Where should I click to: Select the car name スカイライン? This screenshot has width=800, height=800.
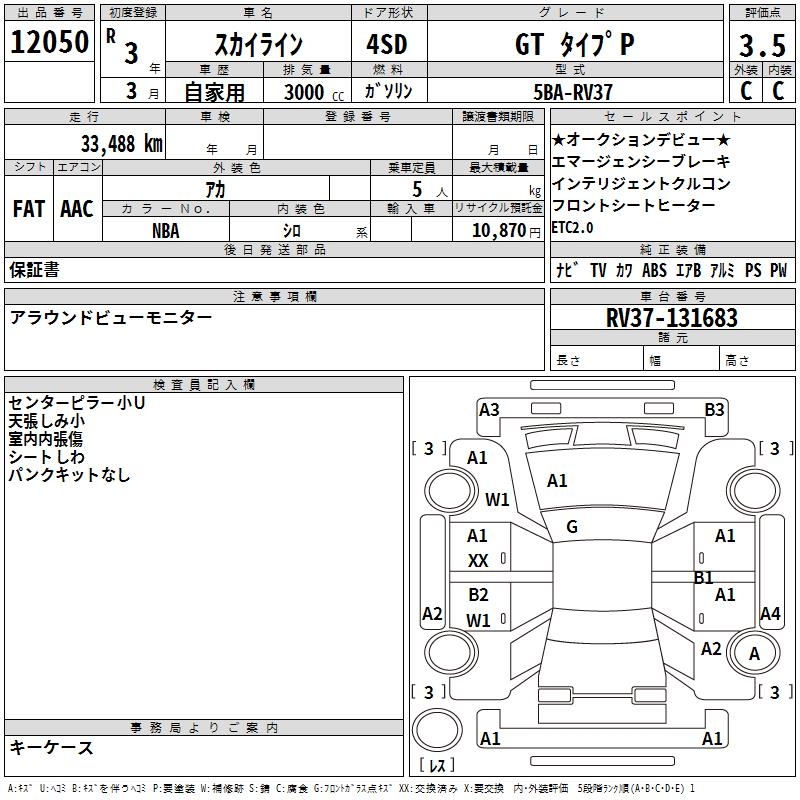(259, 45)
